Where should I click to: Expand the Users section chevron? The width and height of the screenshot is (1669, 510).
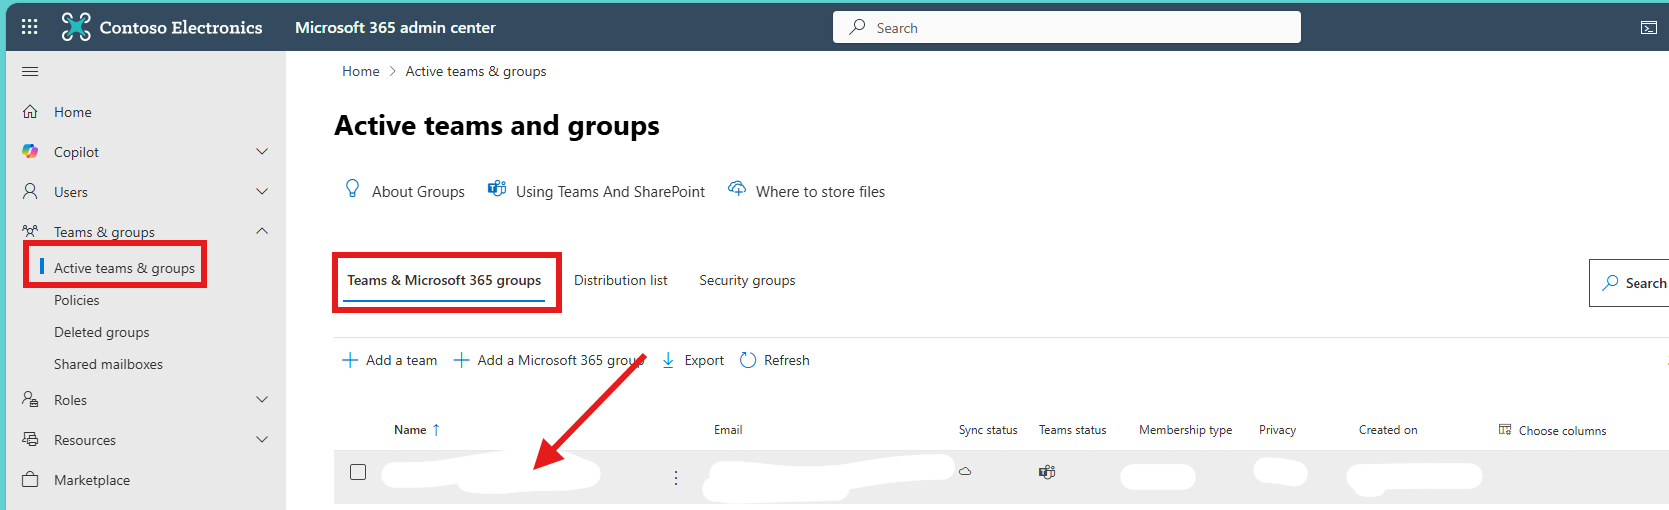[262, 191]
